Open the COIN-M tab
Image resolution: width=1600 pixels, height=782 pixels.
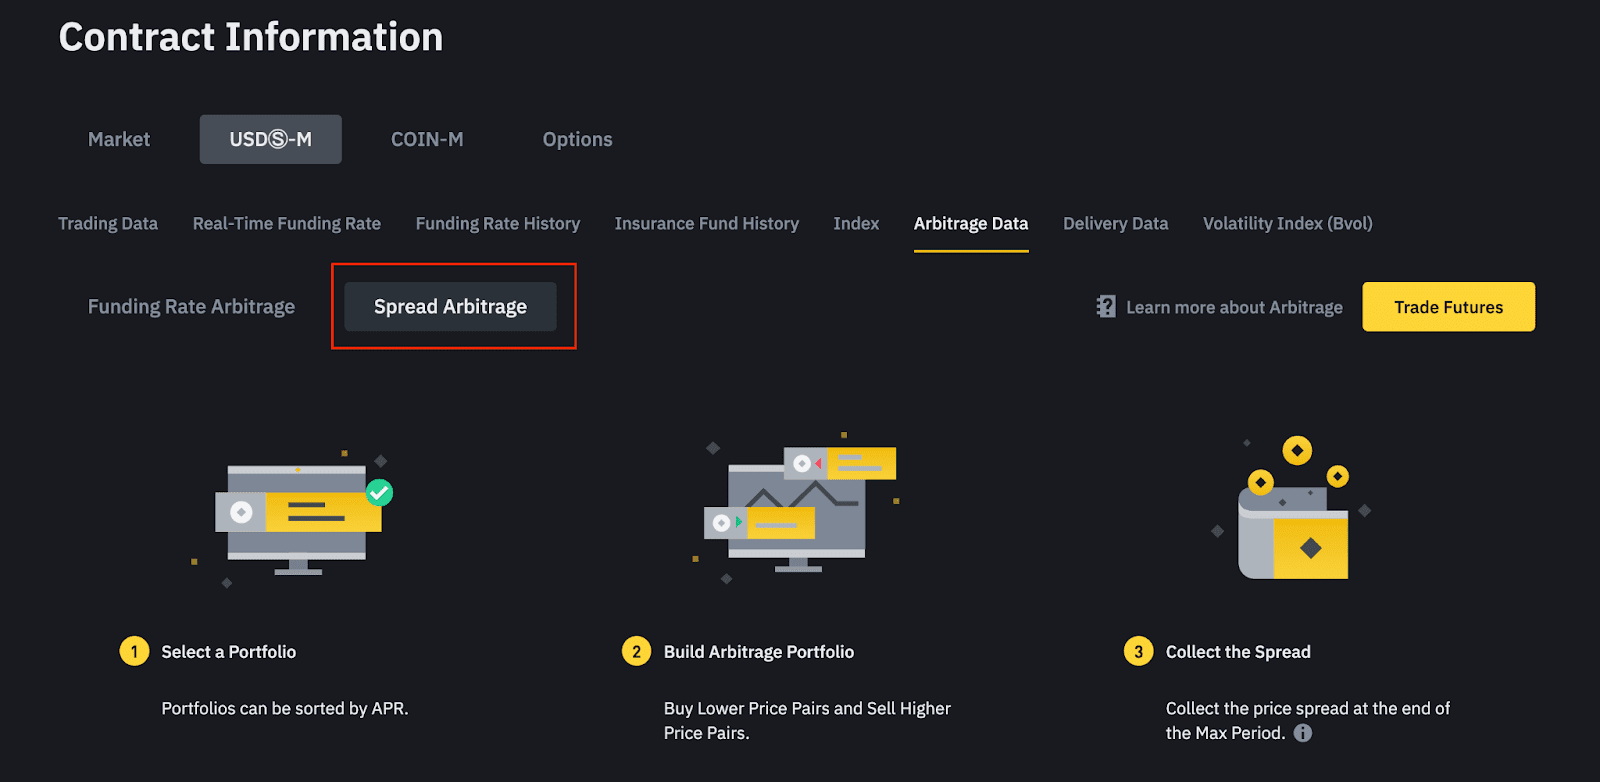(427, 140)
